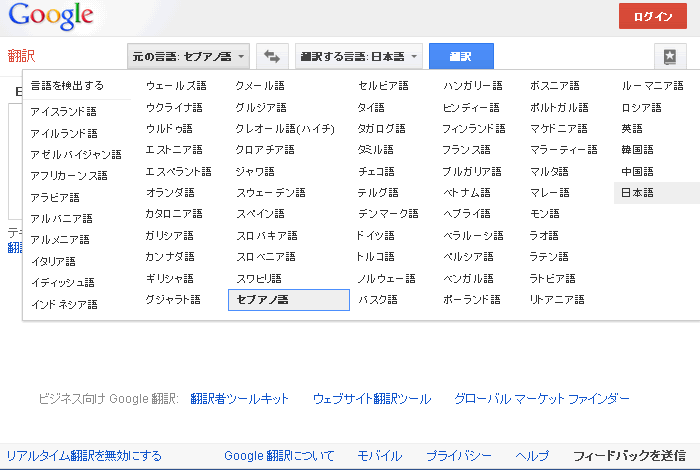Viewport: 700px width, 470px height.
Task: Choose アルバニア語 language
Action: click(61, 219)
